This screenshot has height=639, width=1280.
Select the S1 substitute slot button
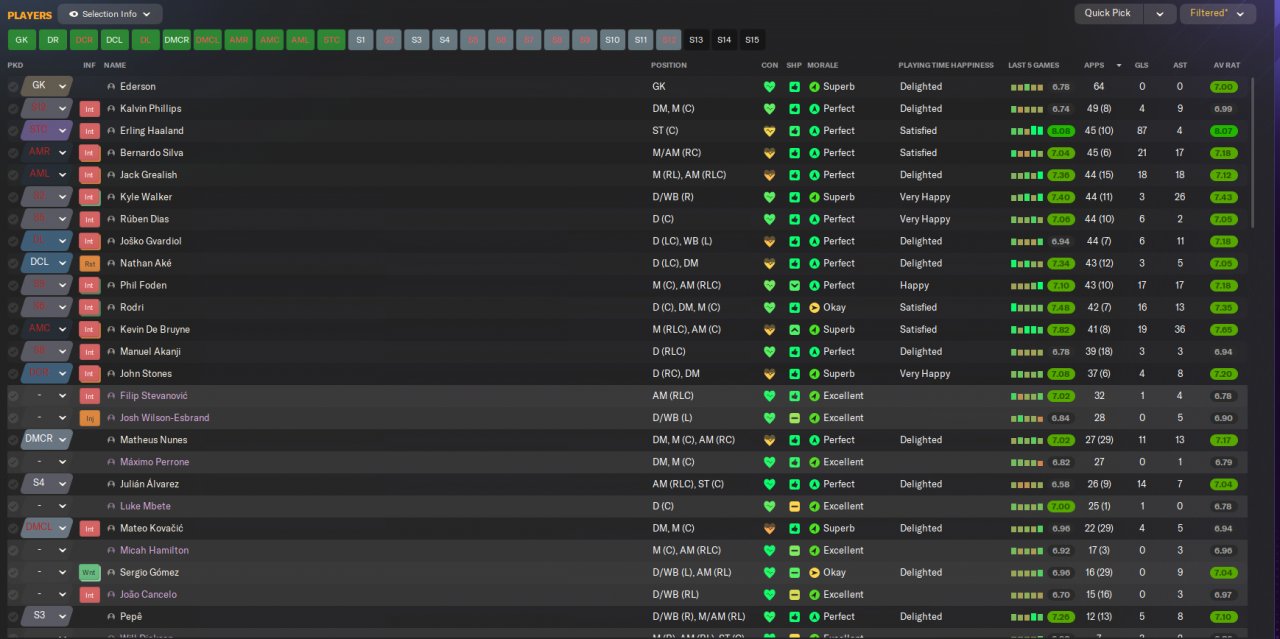361,40
